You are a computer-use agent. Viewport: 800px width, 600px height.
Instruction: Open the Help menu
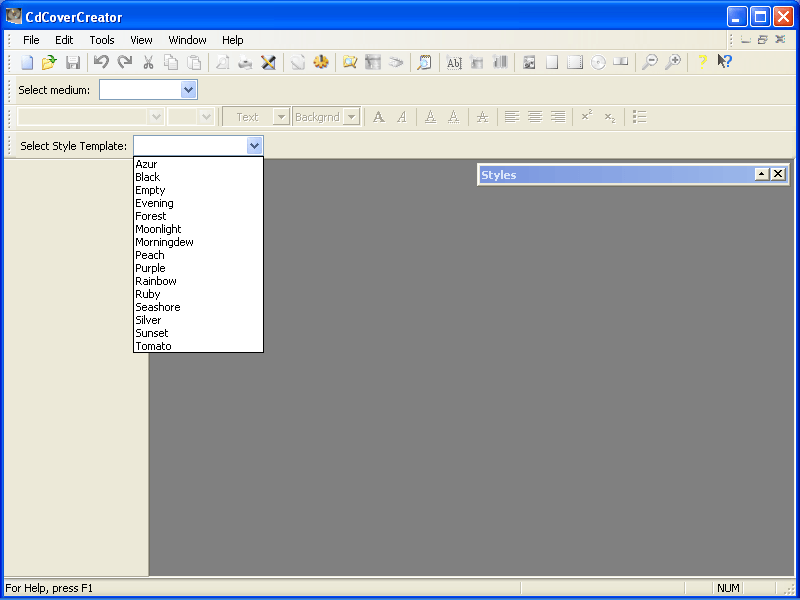coord(233,40)
